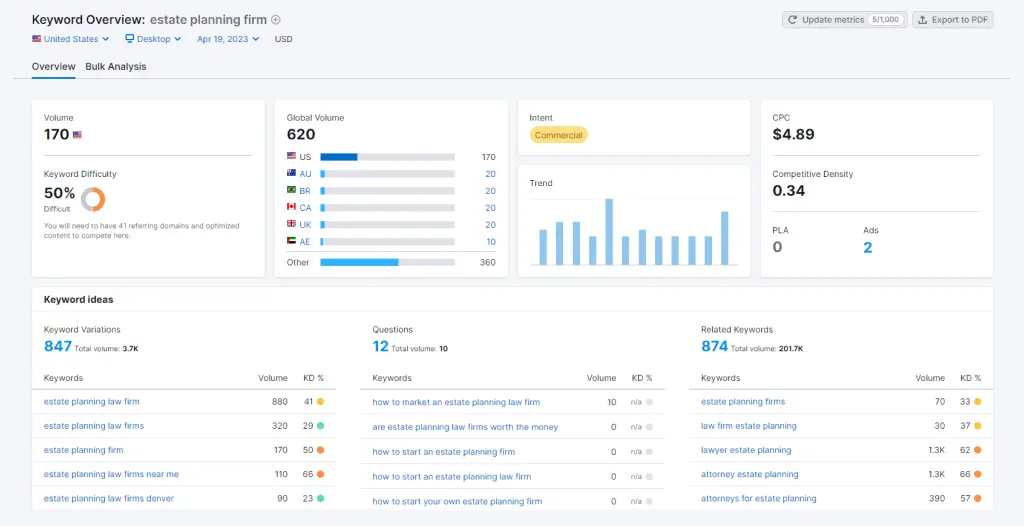Image resolution: width=1024 pixels, height=526 pixels.
Task: Click the Keyword Difficulty 50% value
Action: tap(59, 193)
